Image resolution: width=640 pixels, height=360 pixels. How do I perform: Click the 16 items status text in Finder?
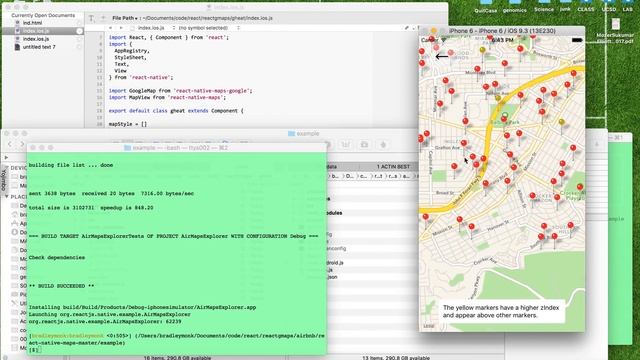(177, 358)
